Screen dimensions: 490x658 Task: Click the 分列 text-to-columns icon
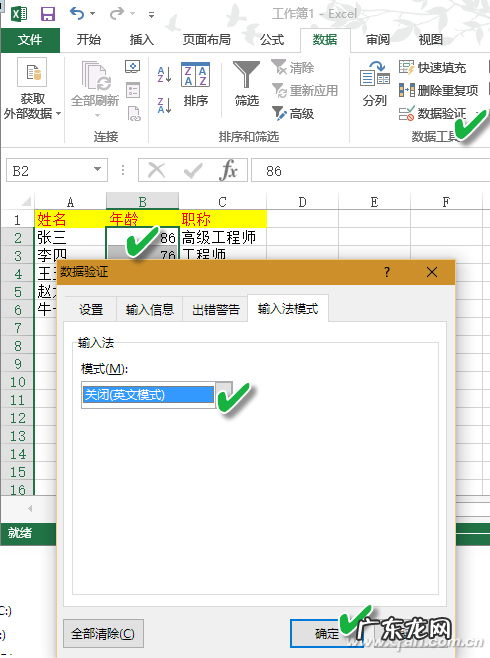click(375, 84)
